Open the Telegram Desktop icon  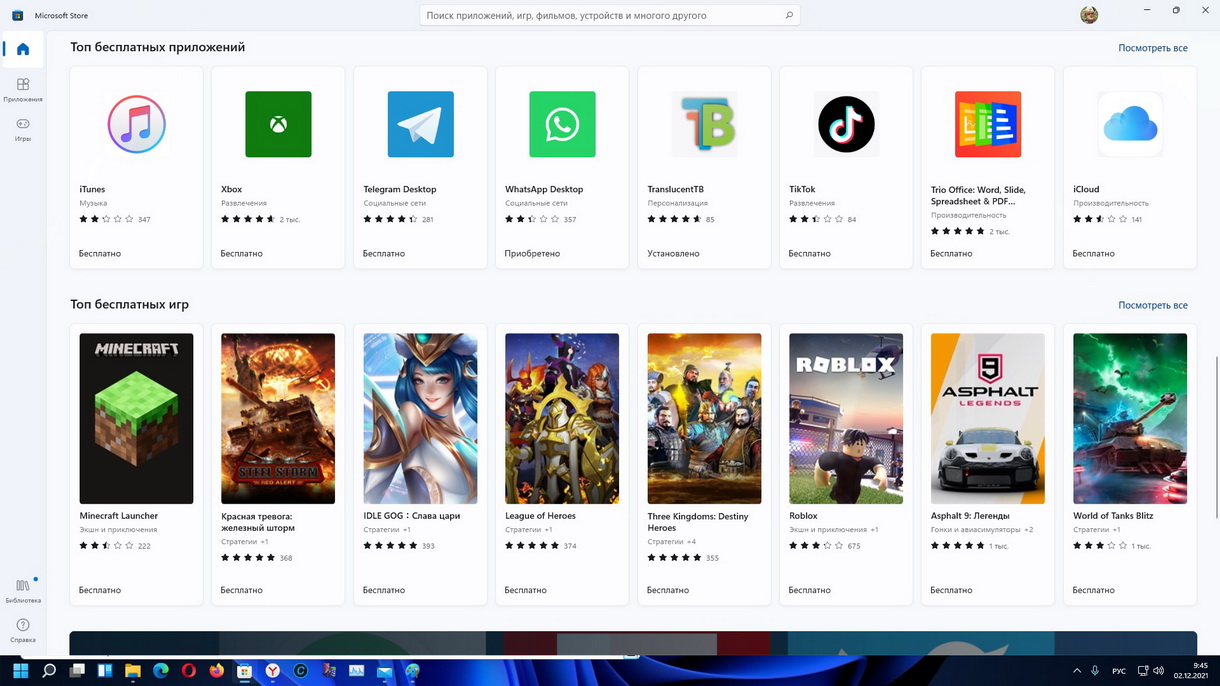[420, 124]
